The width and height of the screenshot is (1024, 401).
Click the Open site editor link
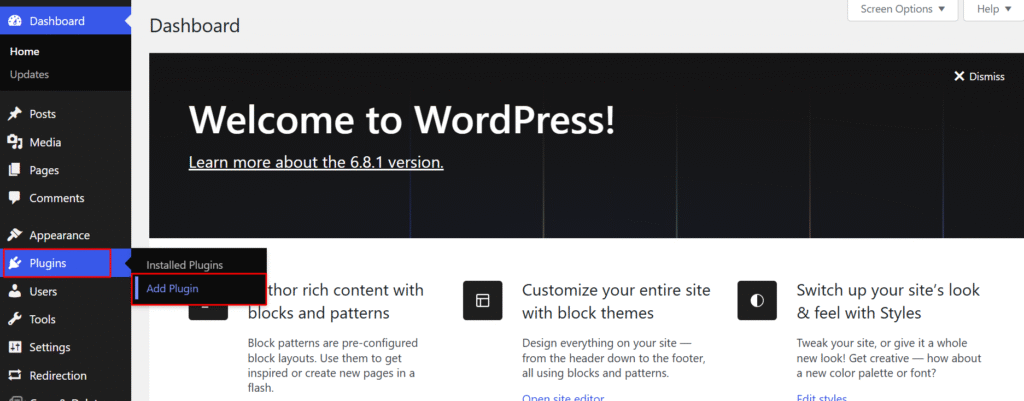point(564,398)
